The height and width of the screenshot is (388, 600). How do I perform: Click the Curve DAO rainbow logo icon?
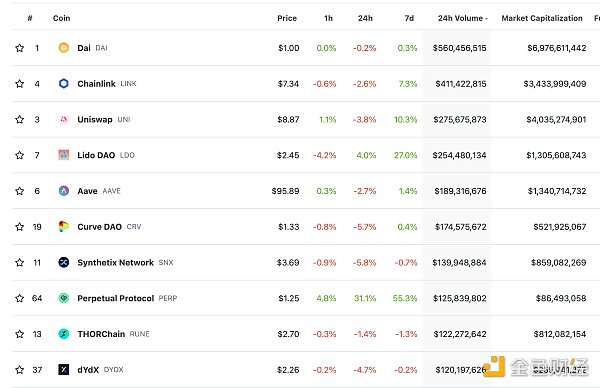(x=64, y=227)
